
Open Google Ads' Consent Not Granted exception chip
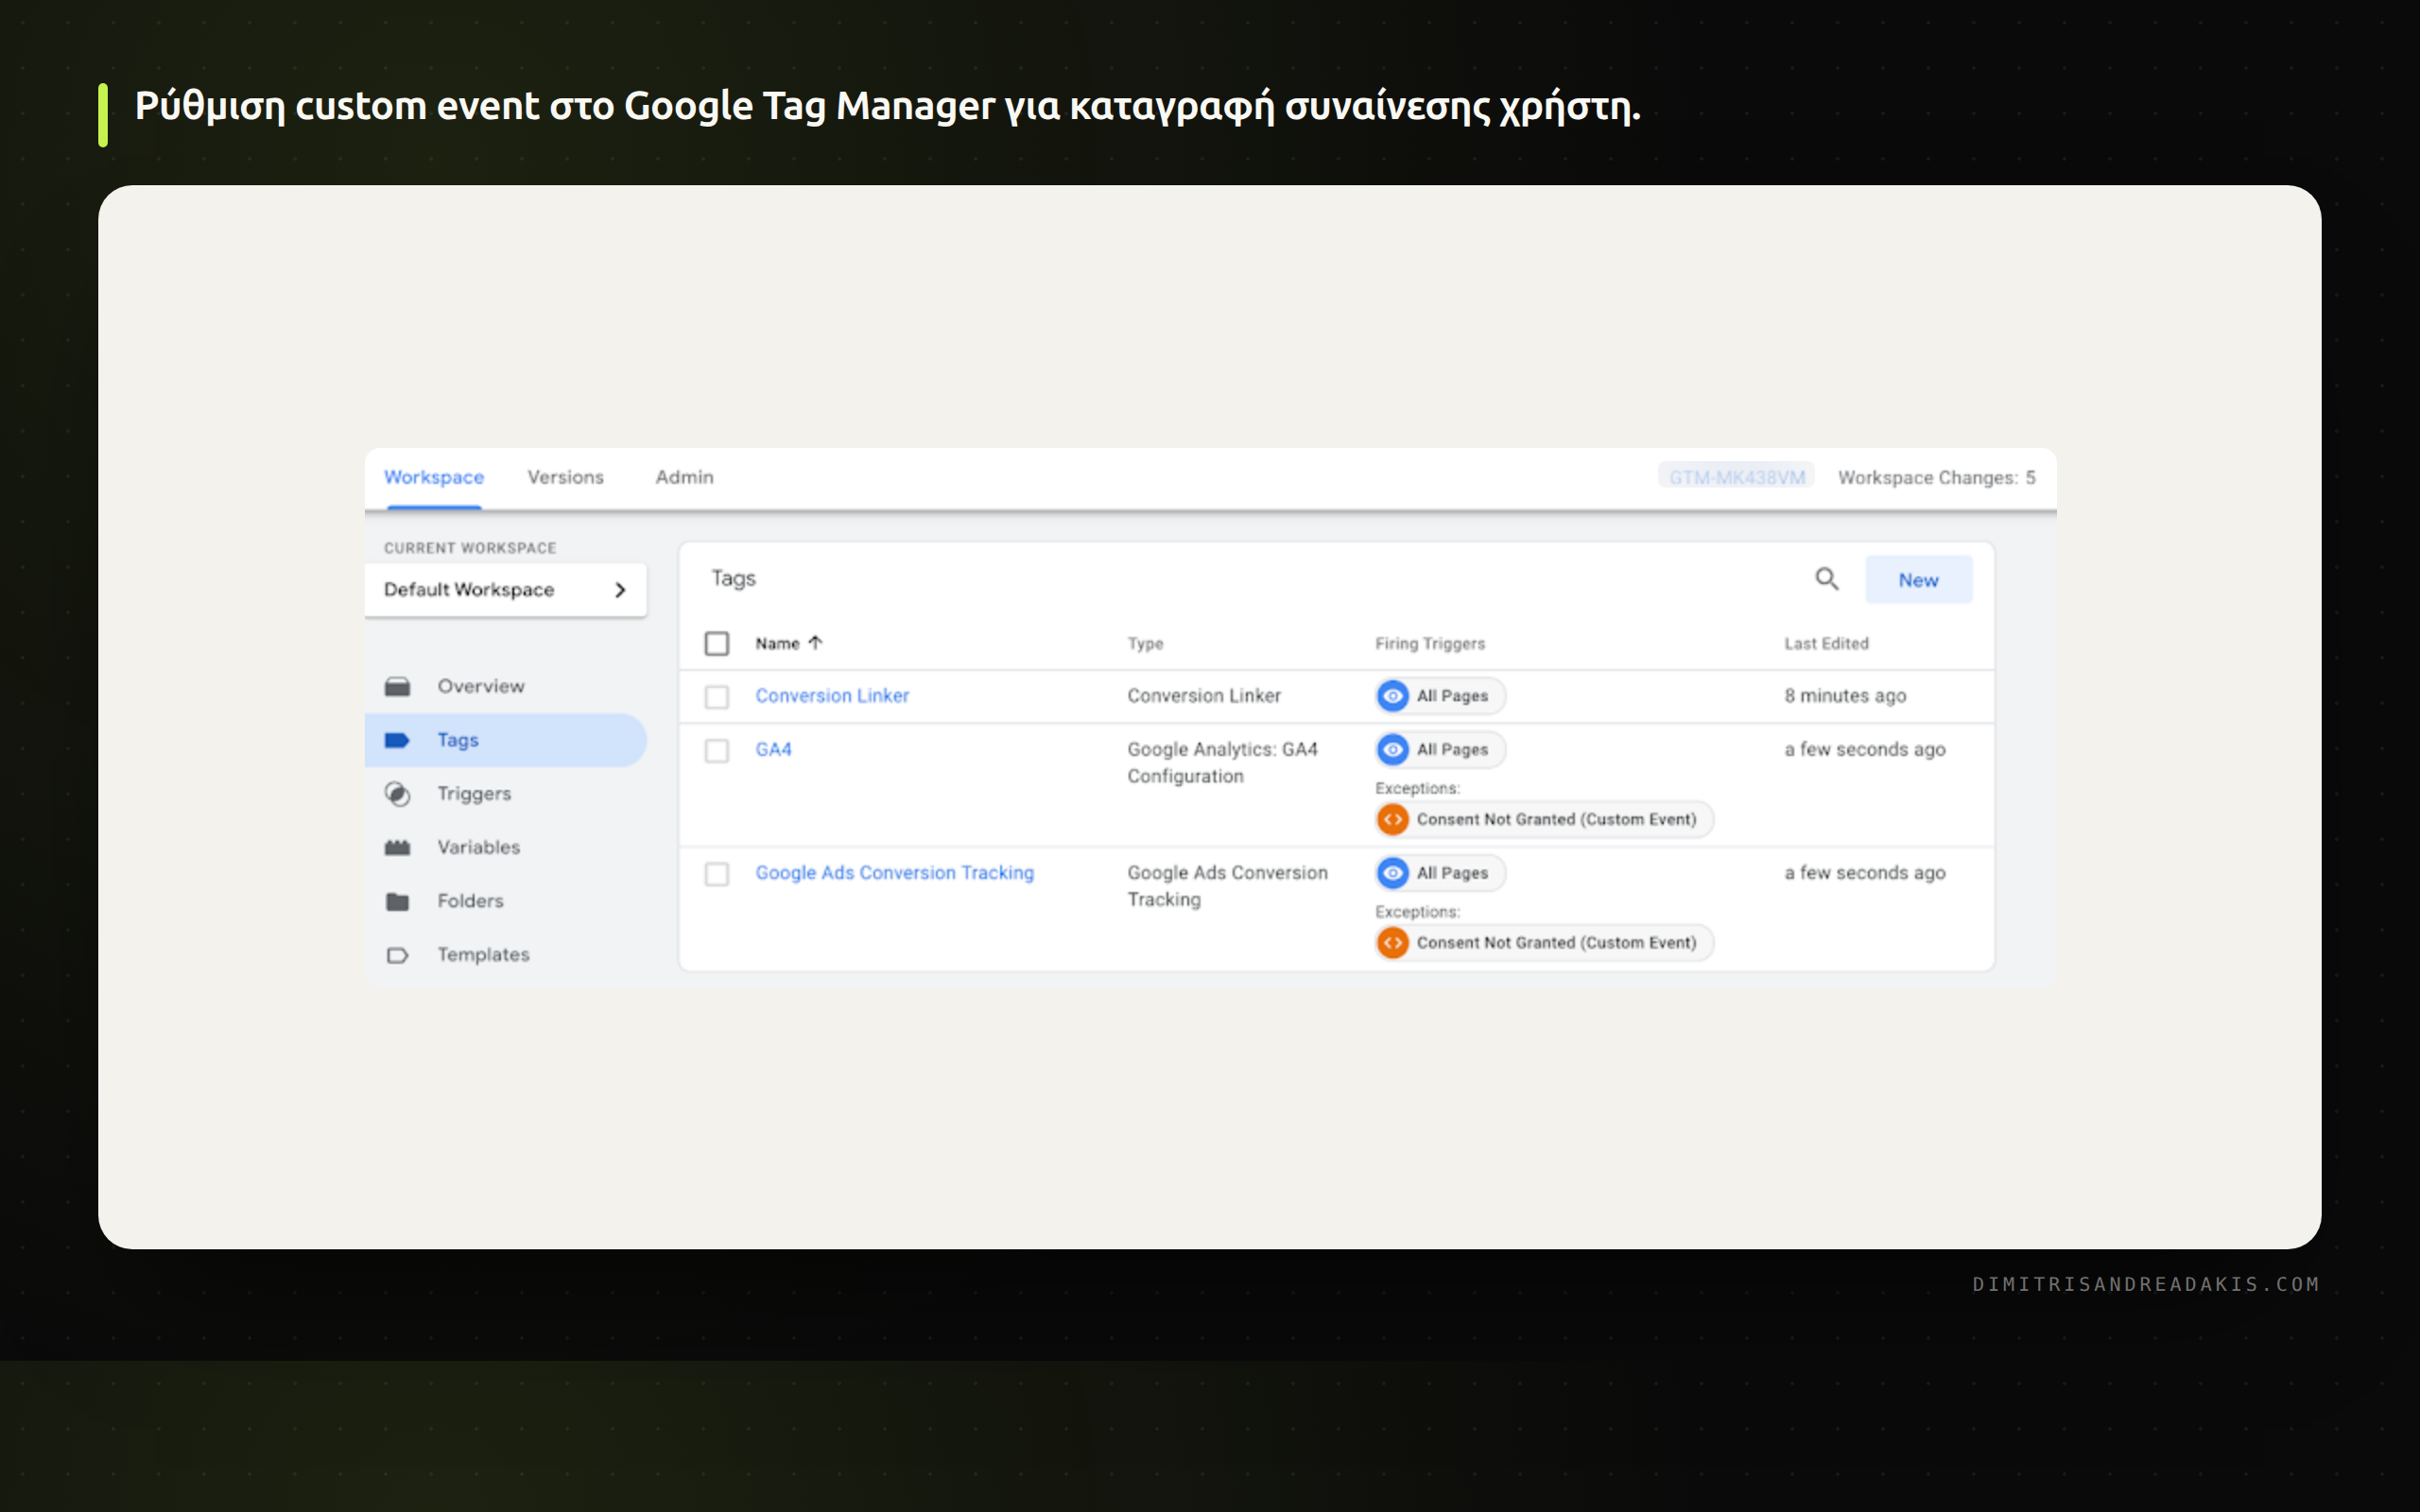coord(1544,943)
